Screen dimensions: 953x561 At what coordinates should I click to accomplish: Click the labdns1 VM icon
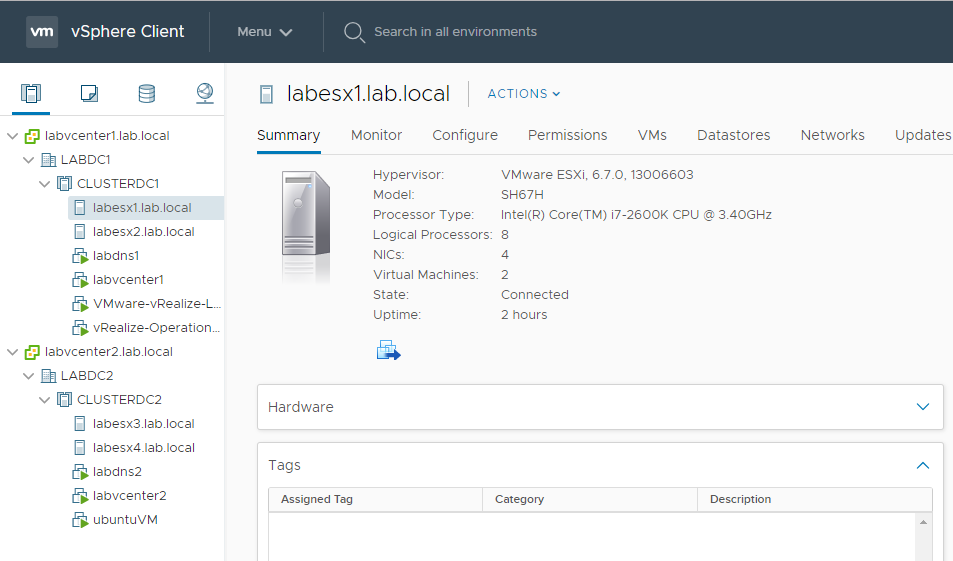tap(80, 256)
